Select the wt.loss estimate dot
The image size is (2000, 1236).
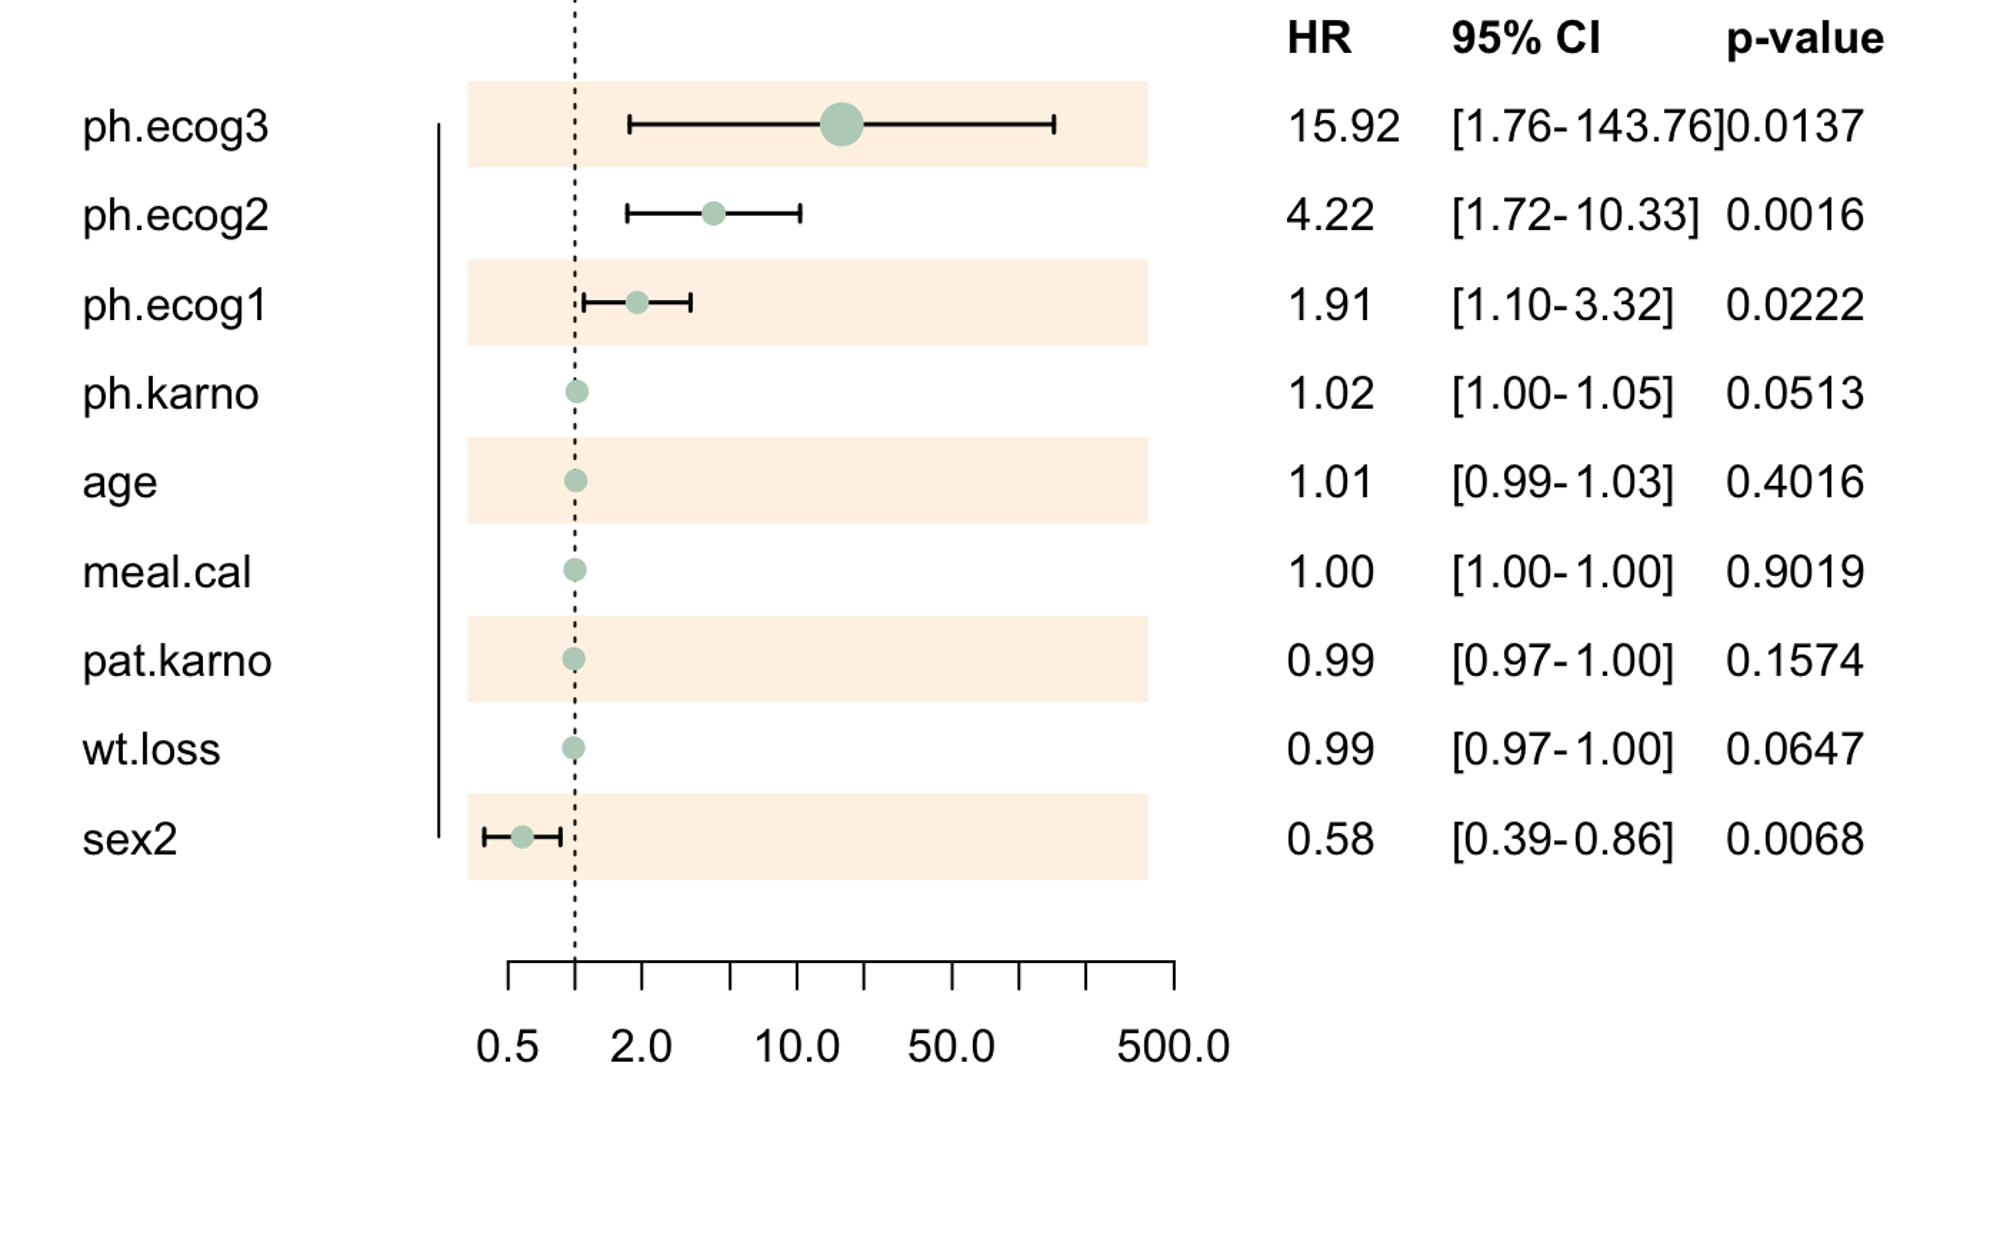pos(573,748)
